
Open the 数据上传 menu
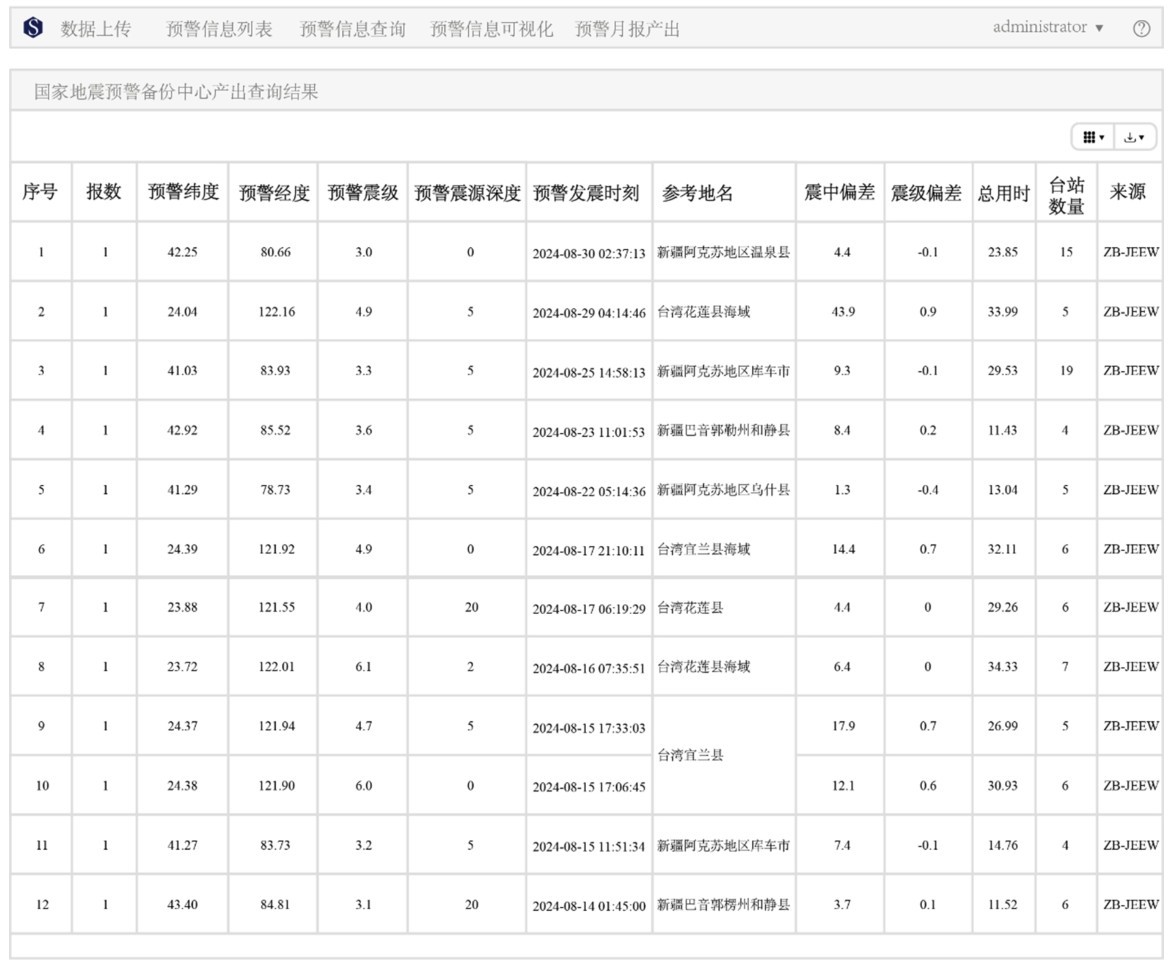click(96, 29)
